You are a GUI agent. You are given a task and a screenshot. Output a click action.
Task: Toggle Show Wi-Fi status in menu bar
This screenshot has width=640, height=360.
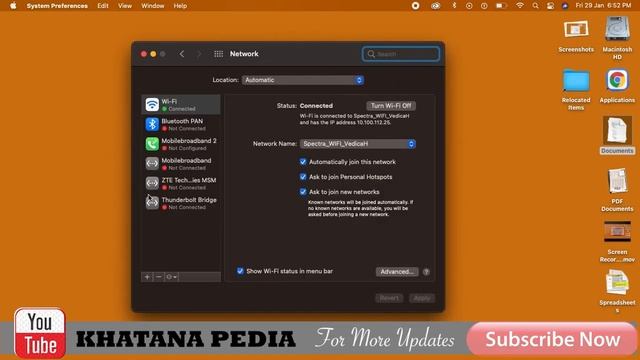coord(240,271)
